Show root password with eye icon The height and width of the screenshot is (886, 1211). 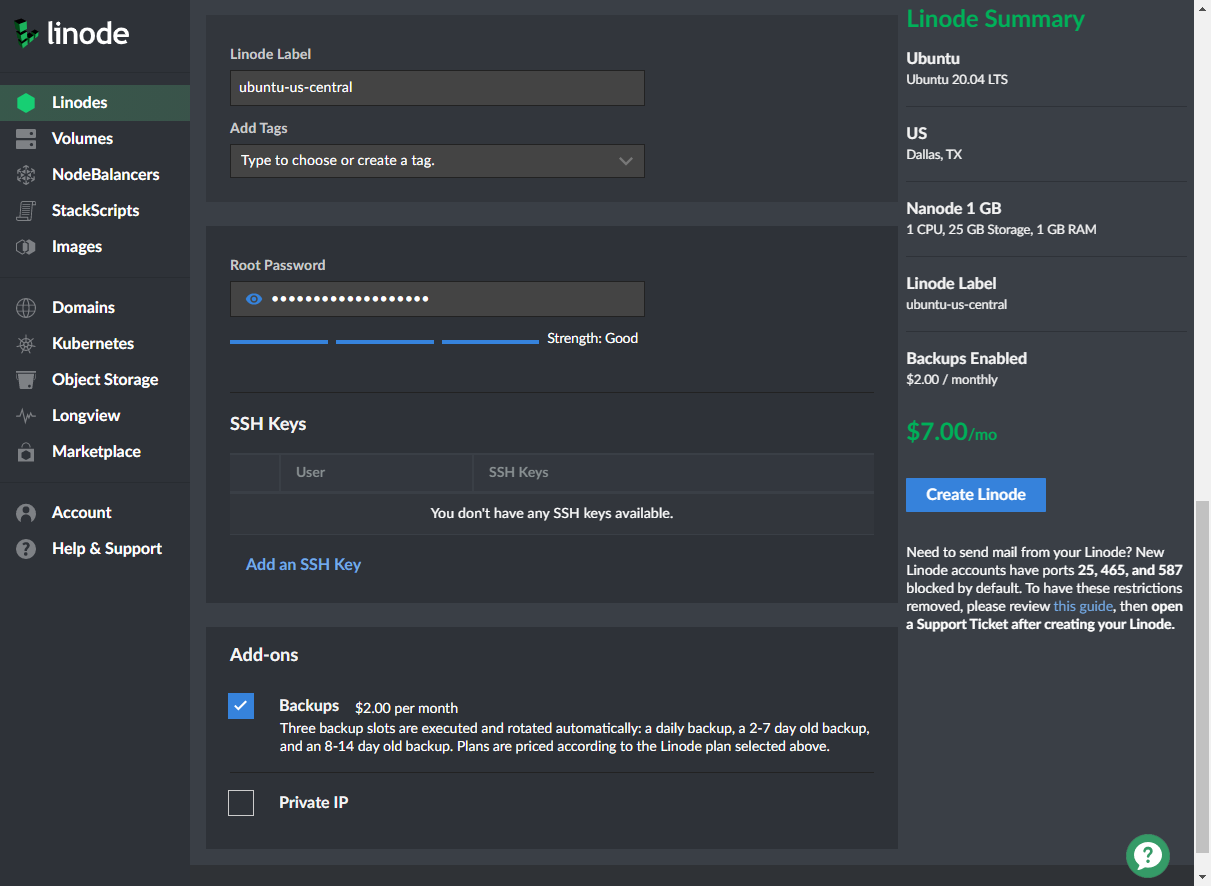(254, 299)
